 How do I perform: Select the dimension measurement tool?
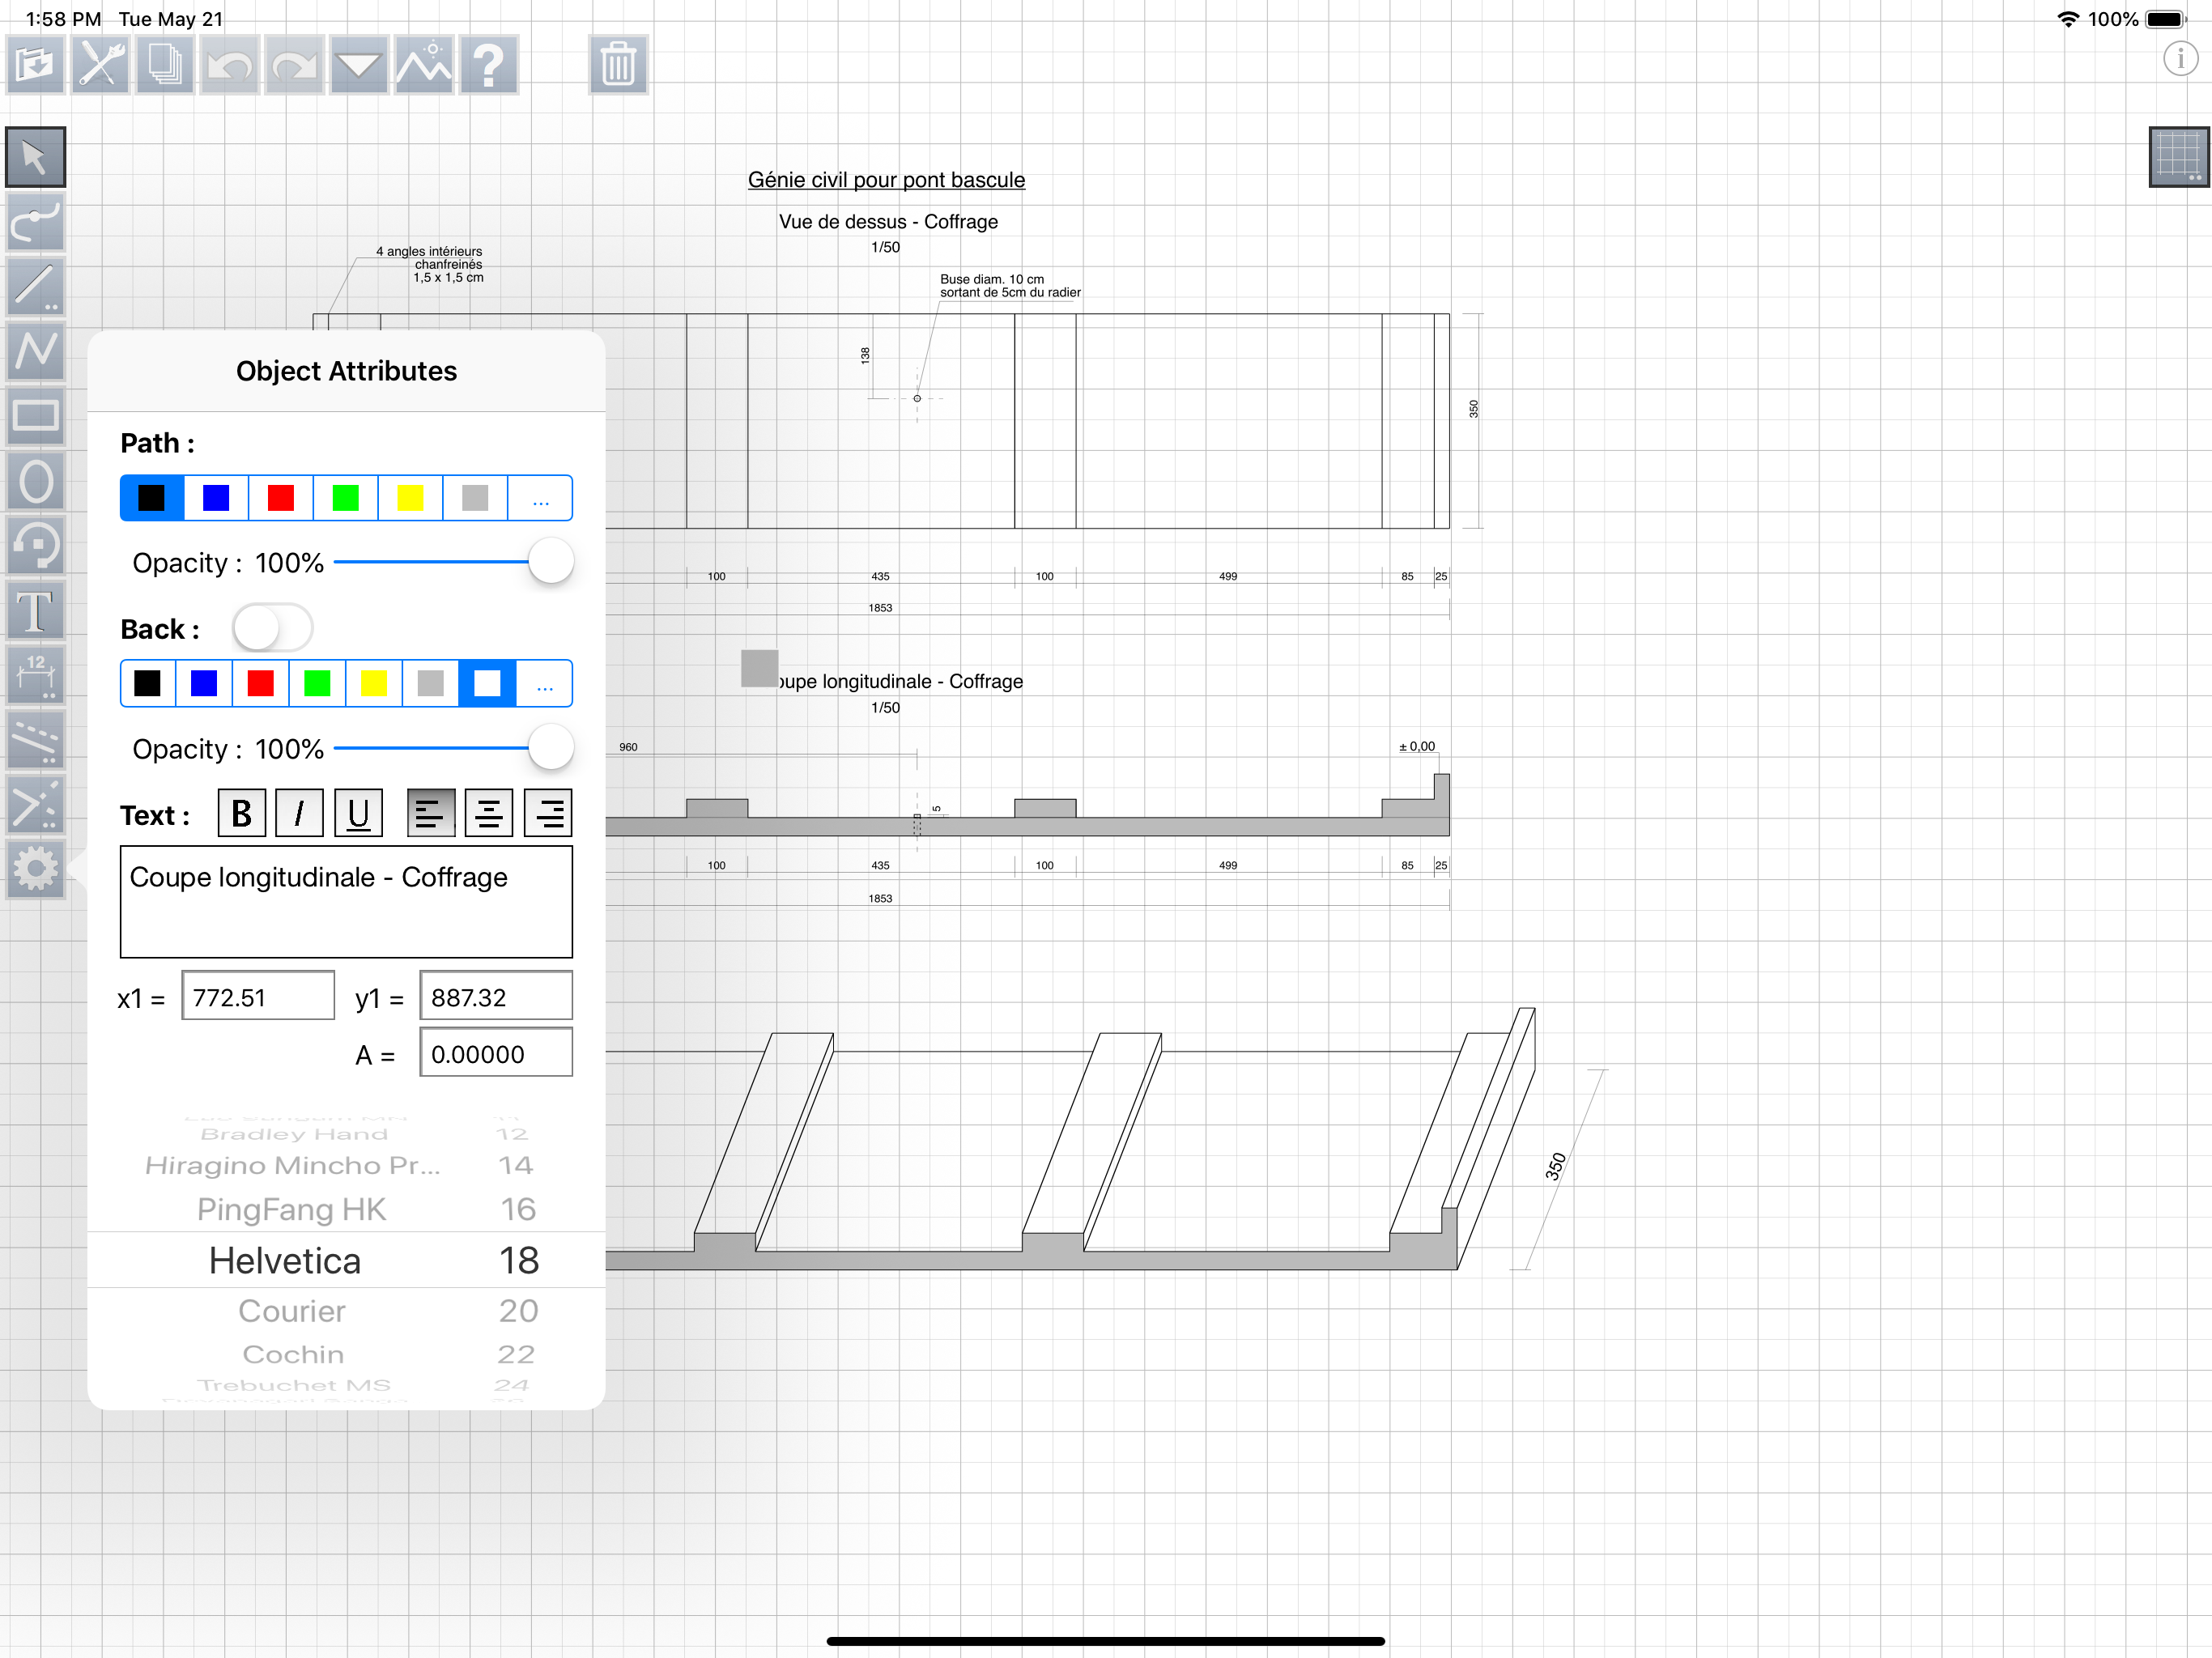click(x=35, y=675)
